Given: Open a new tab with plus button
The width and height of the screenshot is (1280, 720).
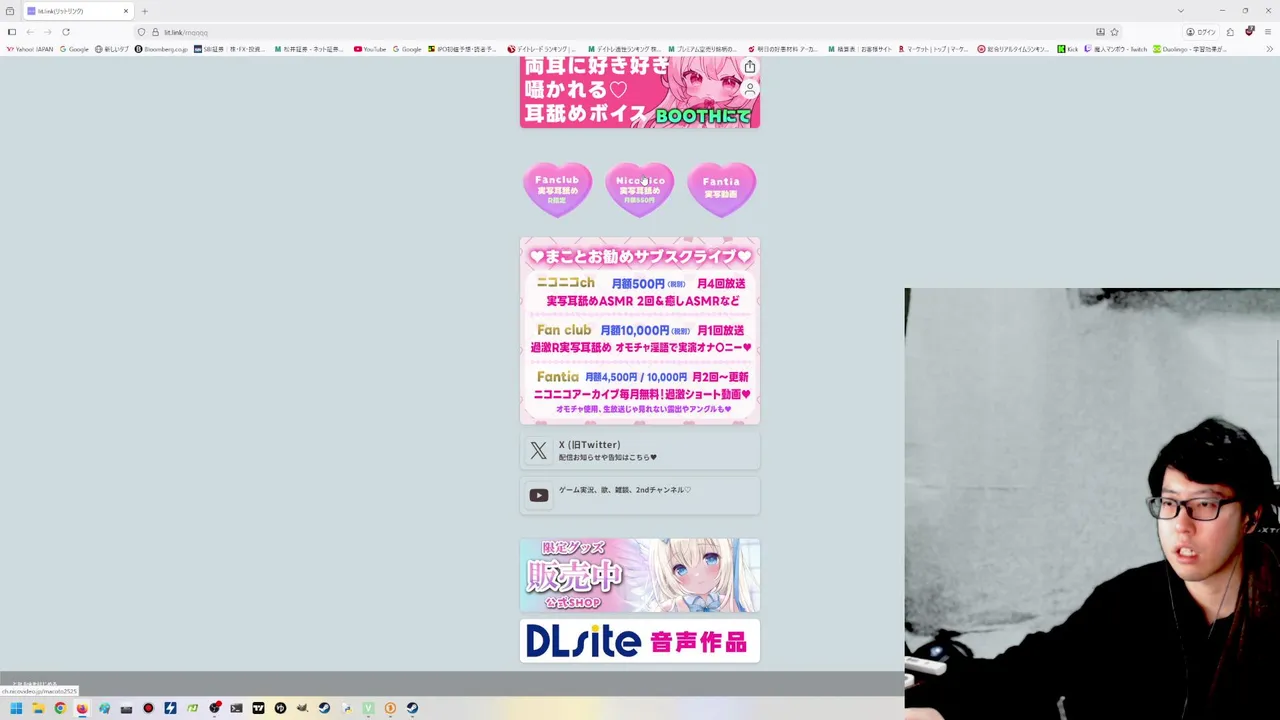Looking at the screenshot, I should point(144,11).
